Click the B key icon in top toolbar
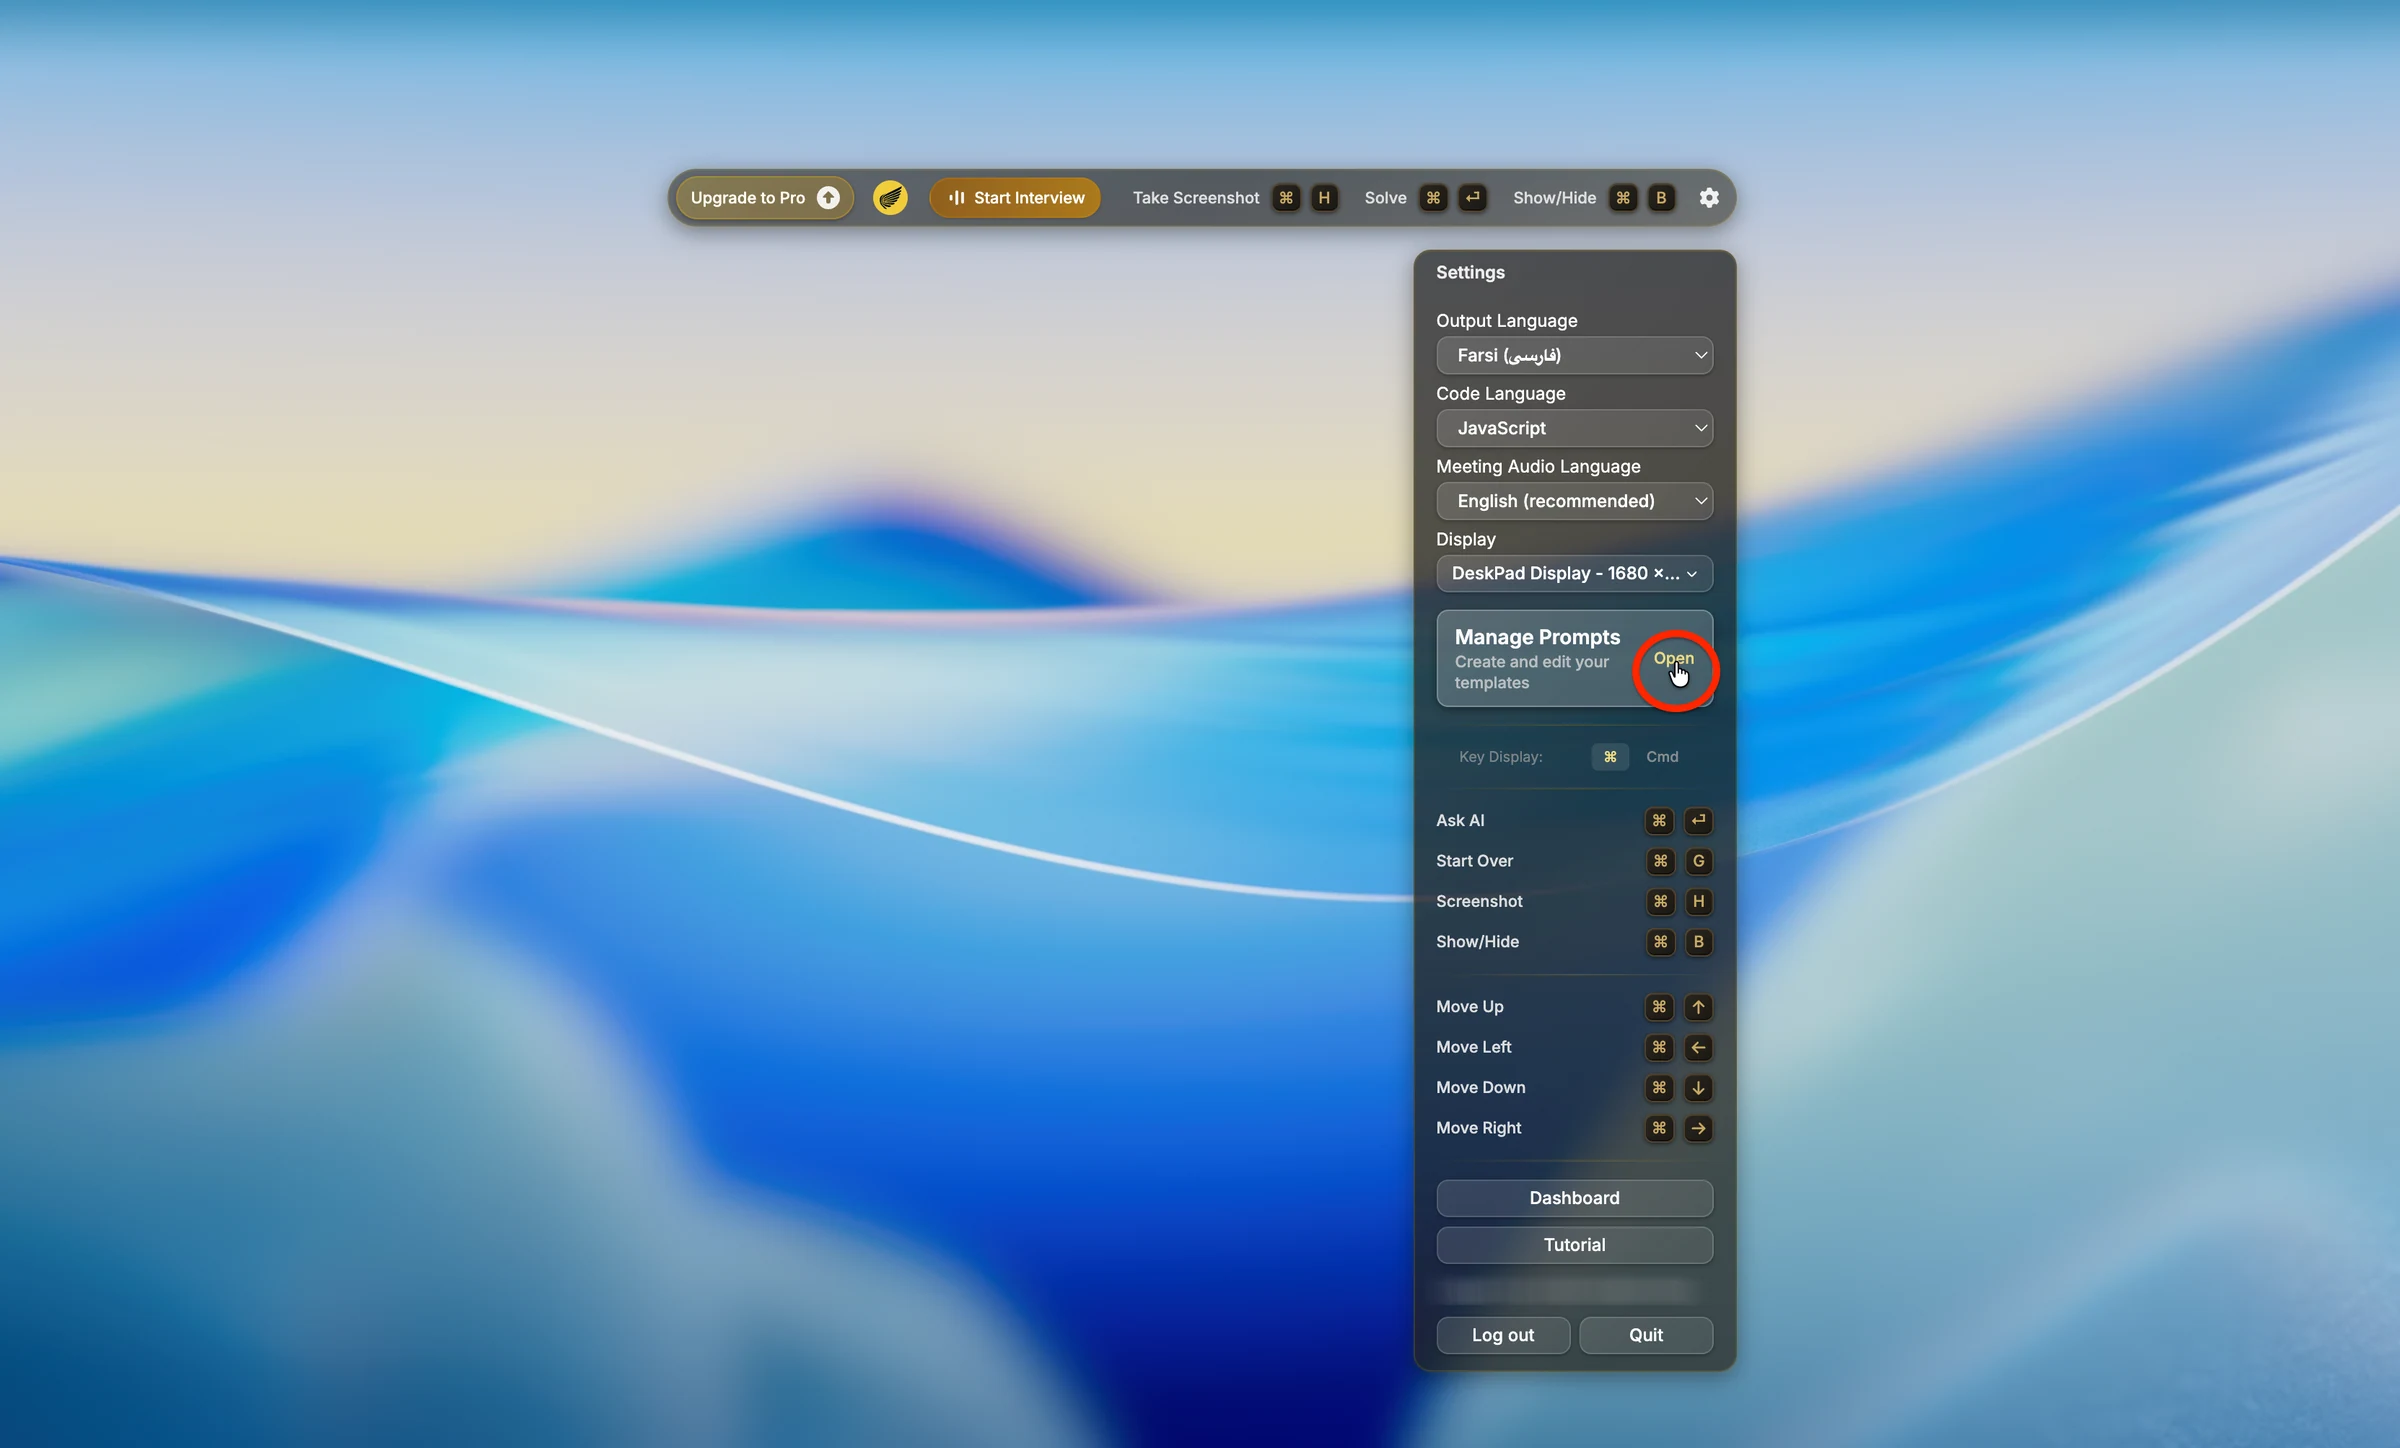 click(1661, 198)
